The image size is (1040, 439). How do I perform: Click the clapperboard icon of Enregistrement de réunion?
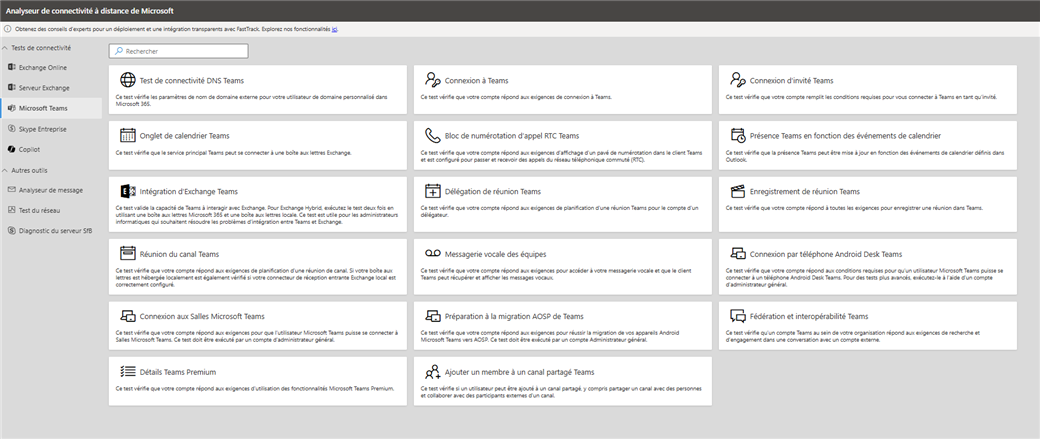(738, 191)
